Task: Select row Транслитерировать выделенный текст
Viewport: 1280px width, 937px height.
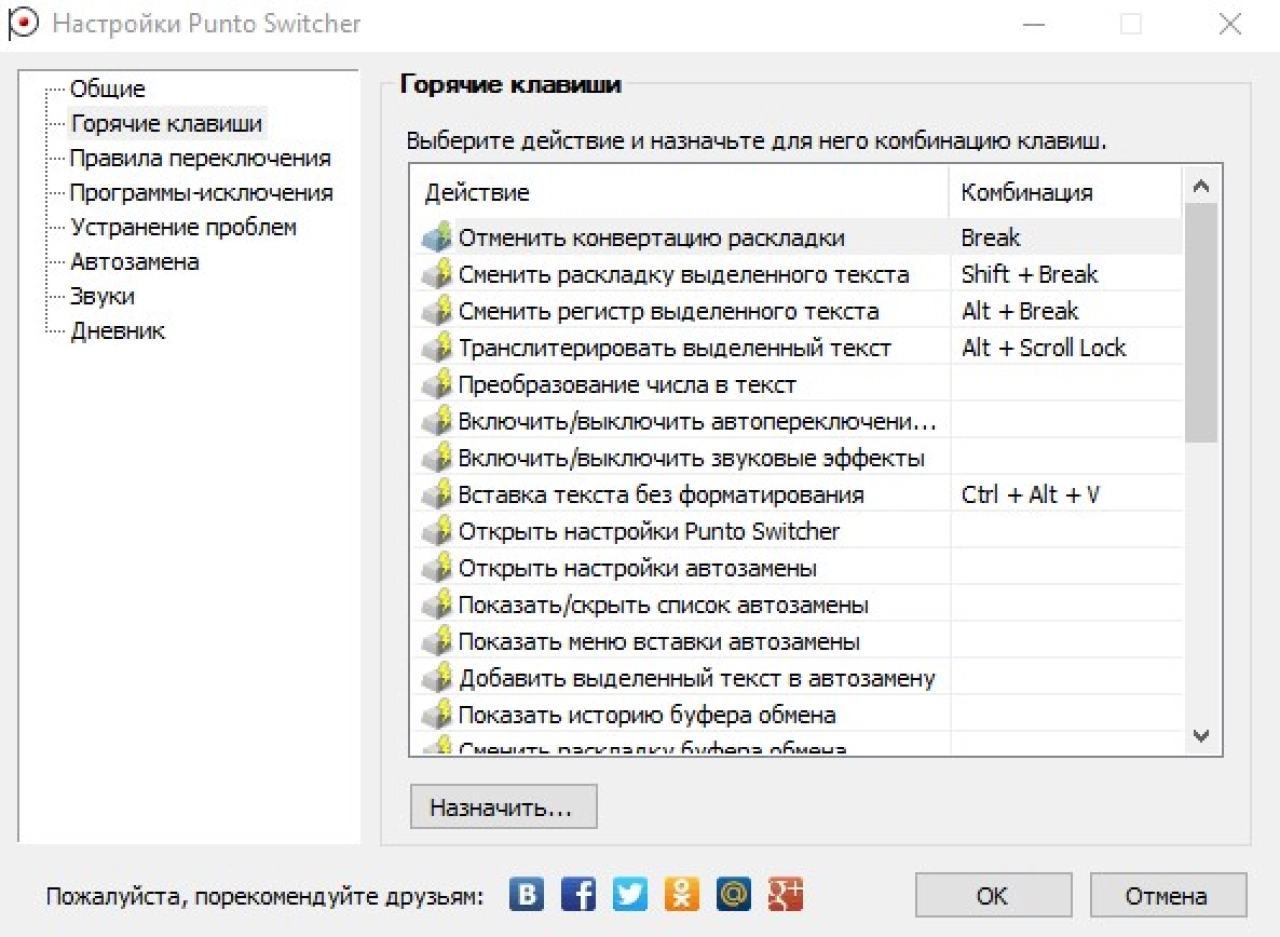Action: click(x=796, y=348)
